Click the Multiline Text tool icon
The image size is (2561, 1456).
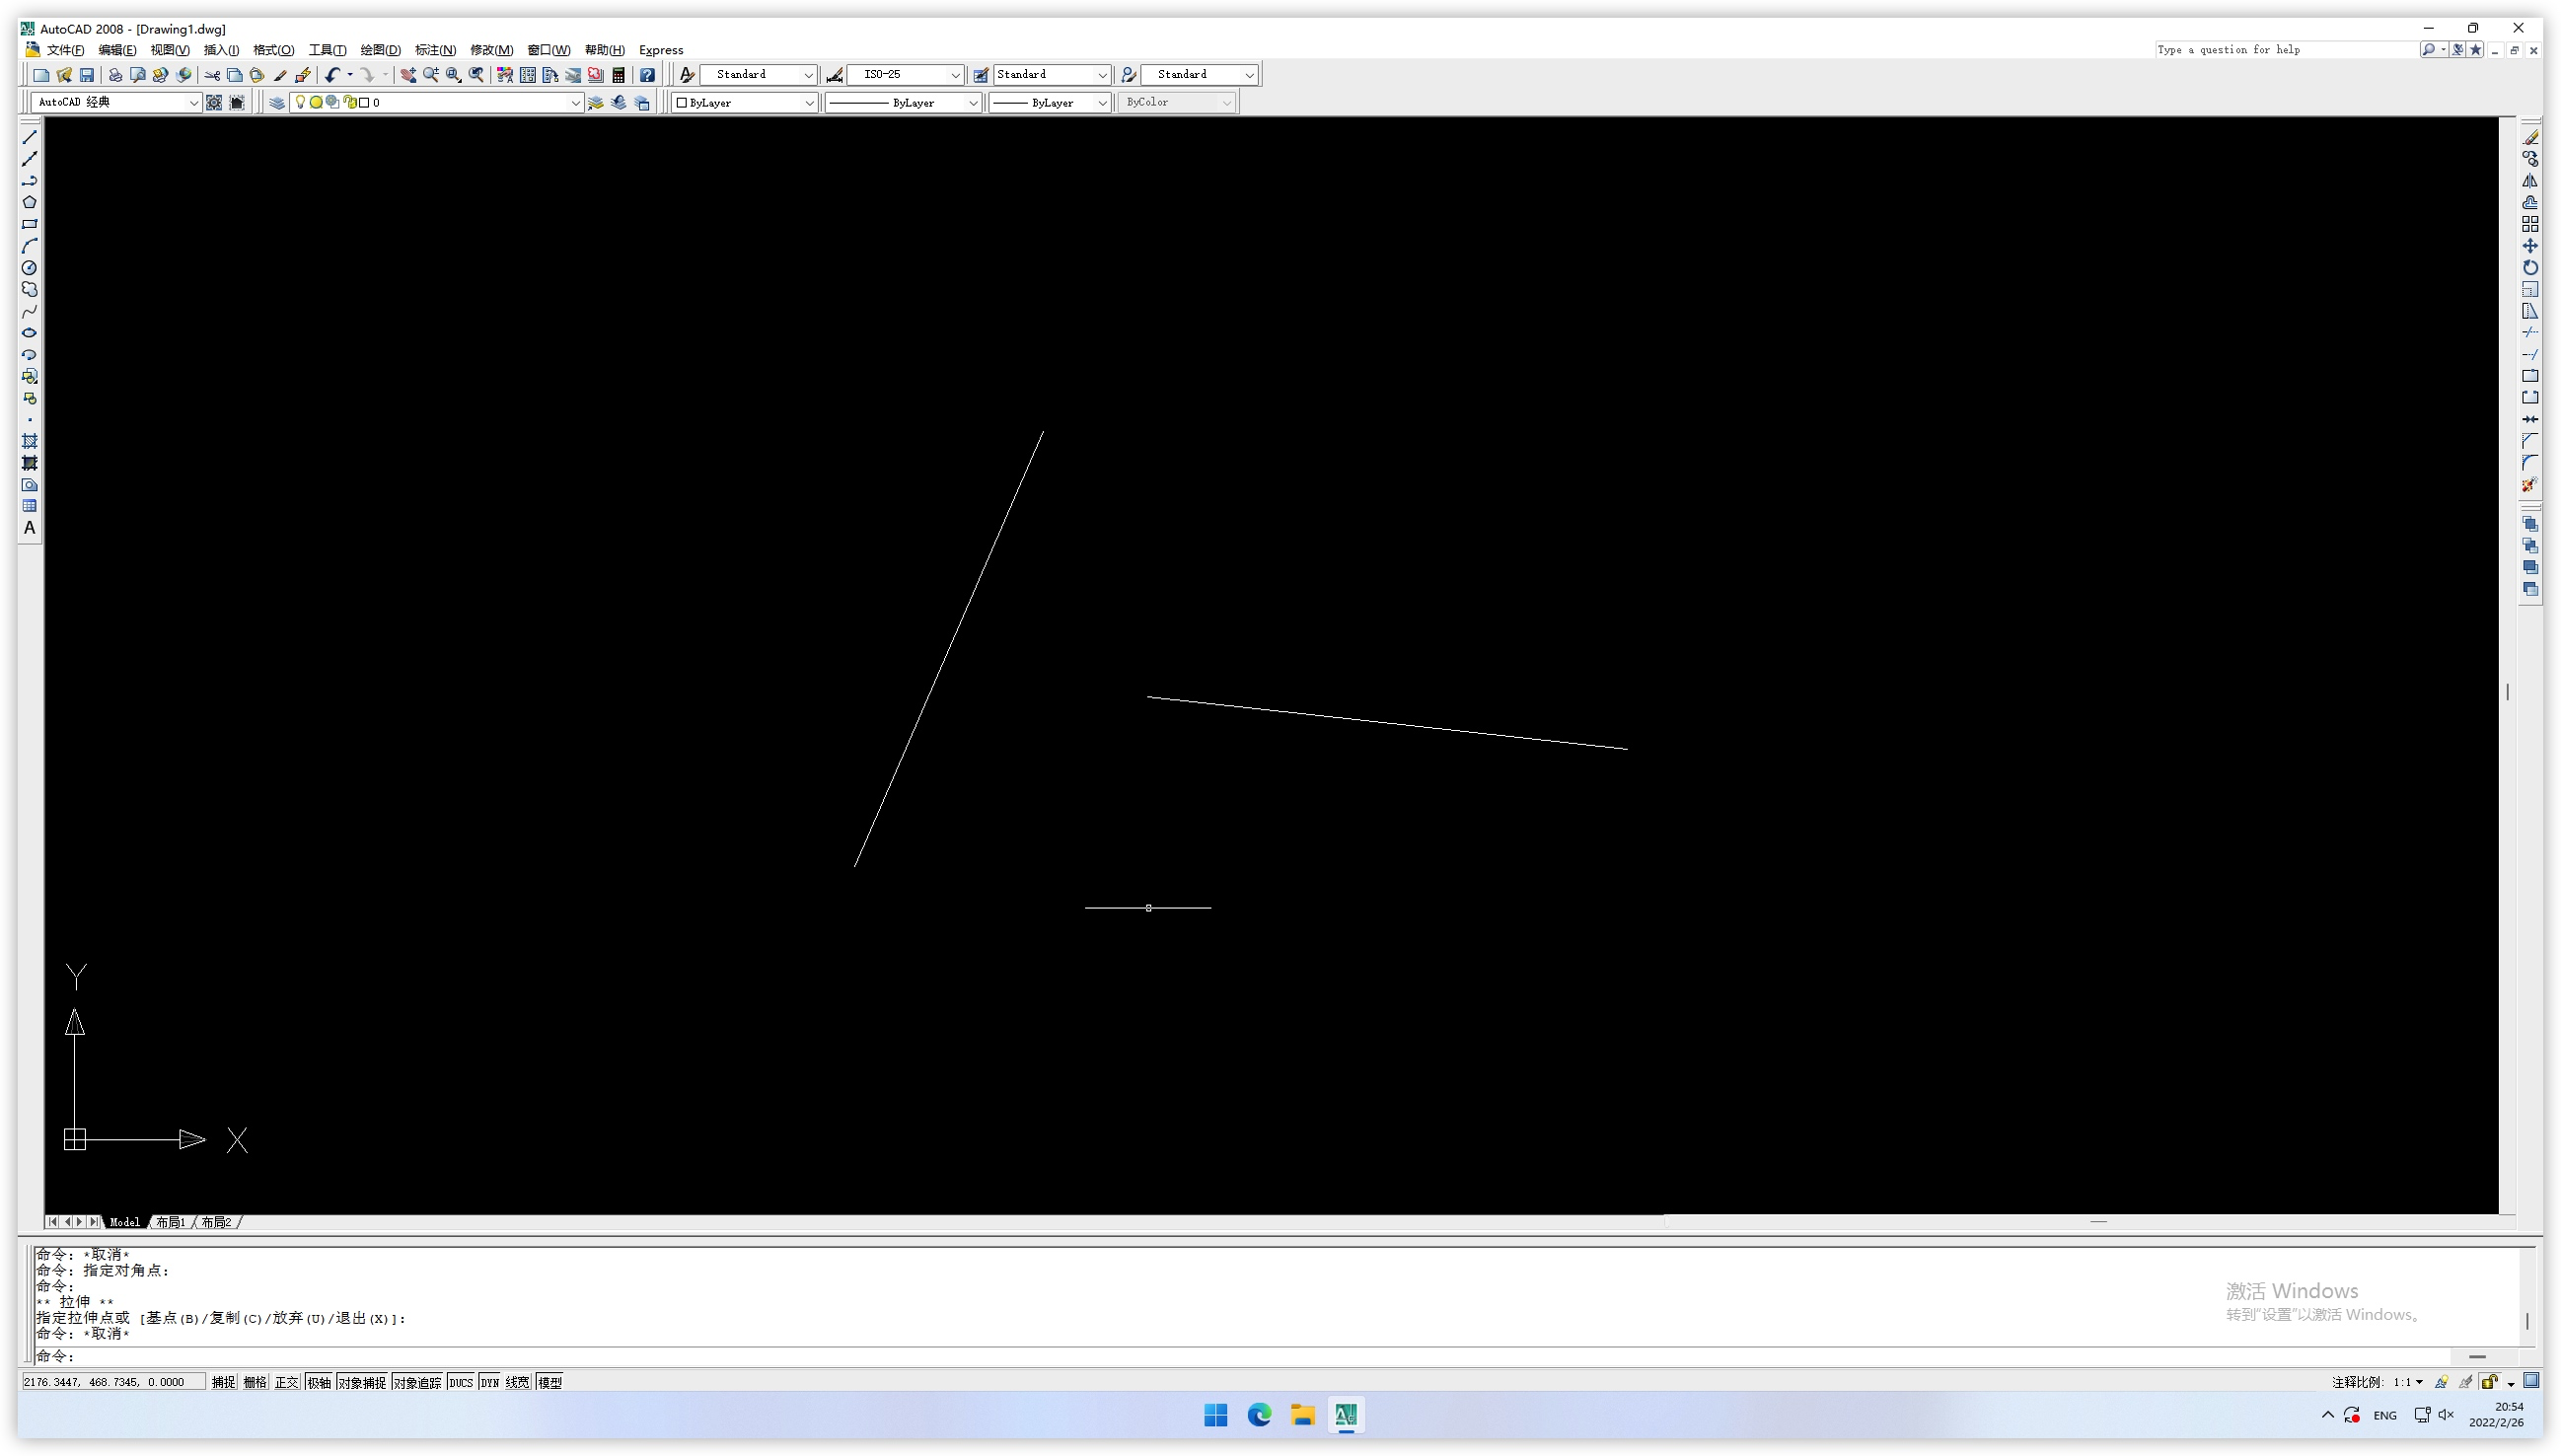click(29, 528)
